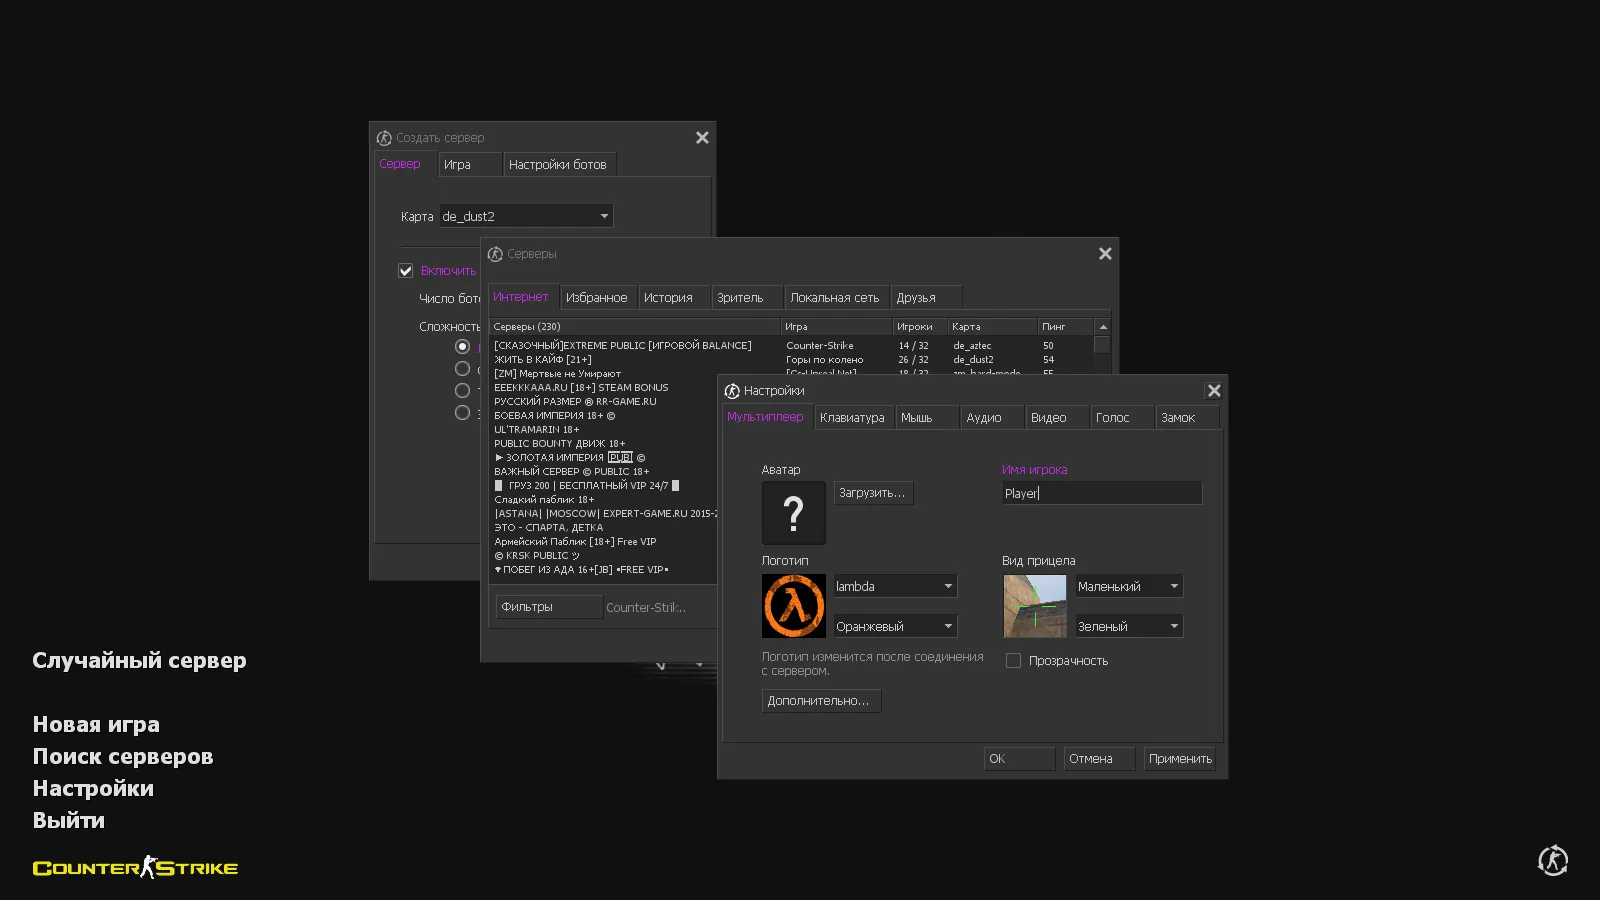Select the first Сложность radio button
The width and height of the screenshot is (1600, 900).
pos(462,345)
